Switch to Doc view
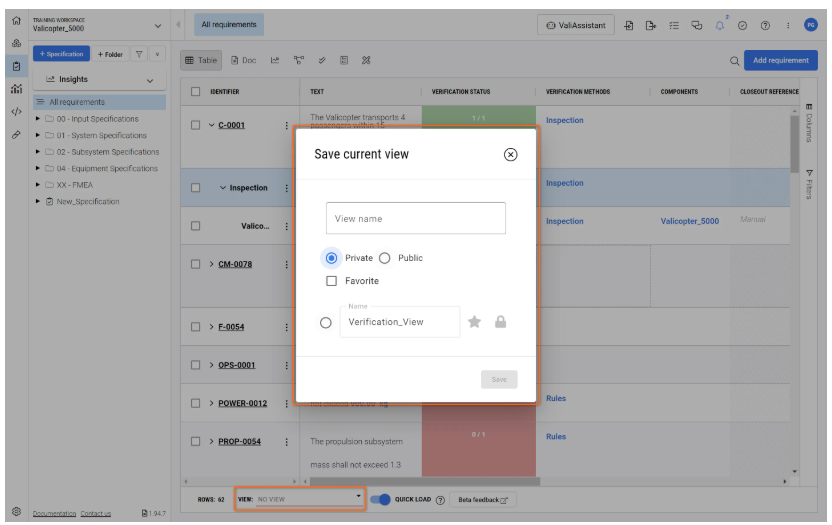The image size is (832, 525). [244, 61]
